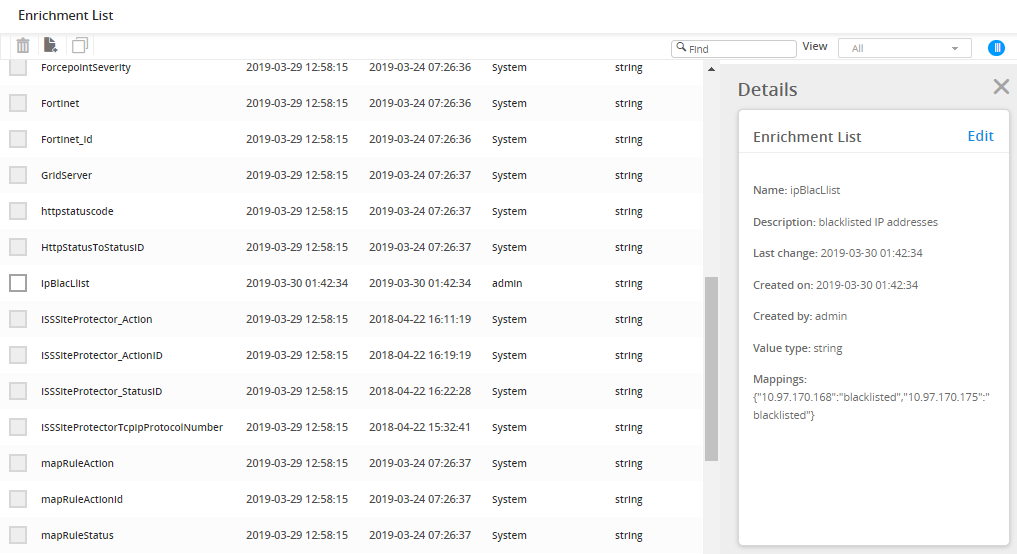Select the mapRuleActionId list name

click(x=82, y=499)
